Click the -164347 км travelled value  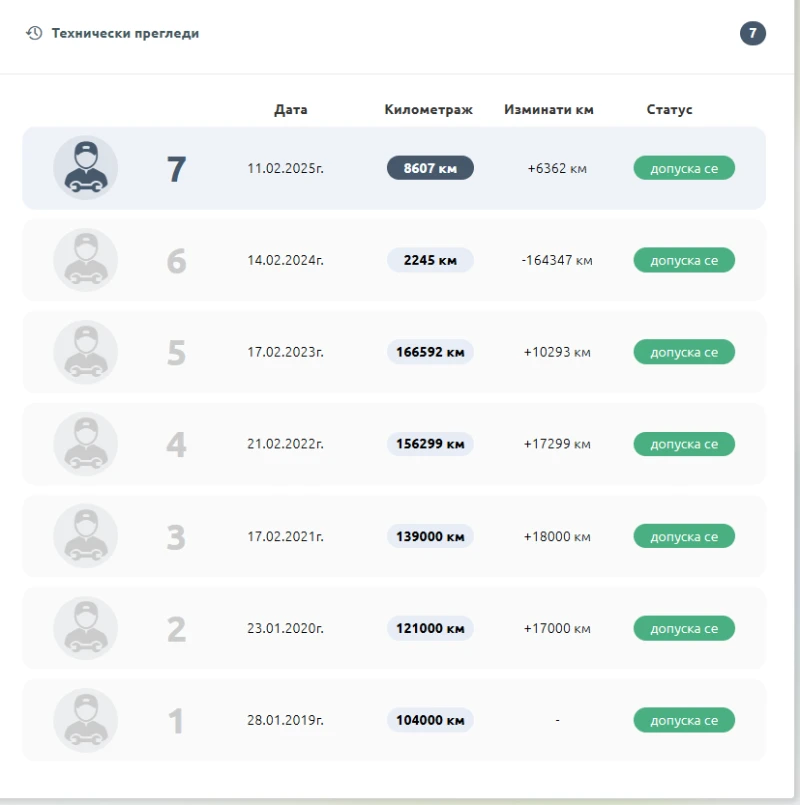point(557,260)
